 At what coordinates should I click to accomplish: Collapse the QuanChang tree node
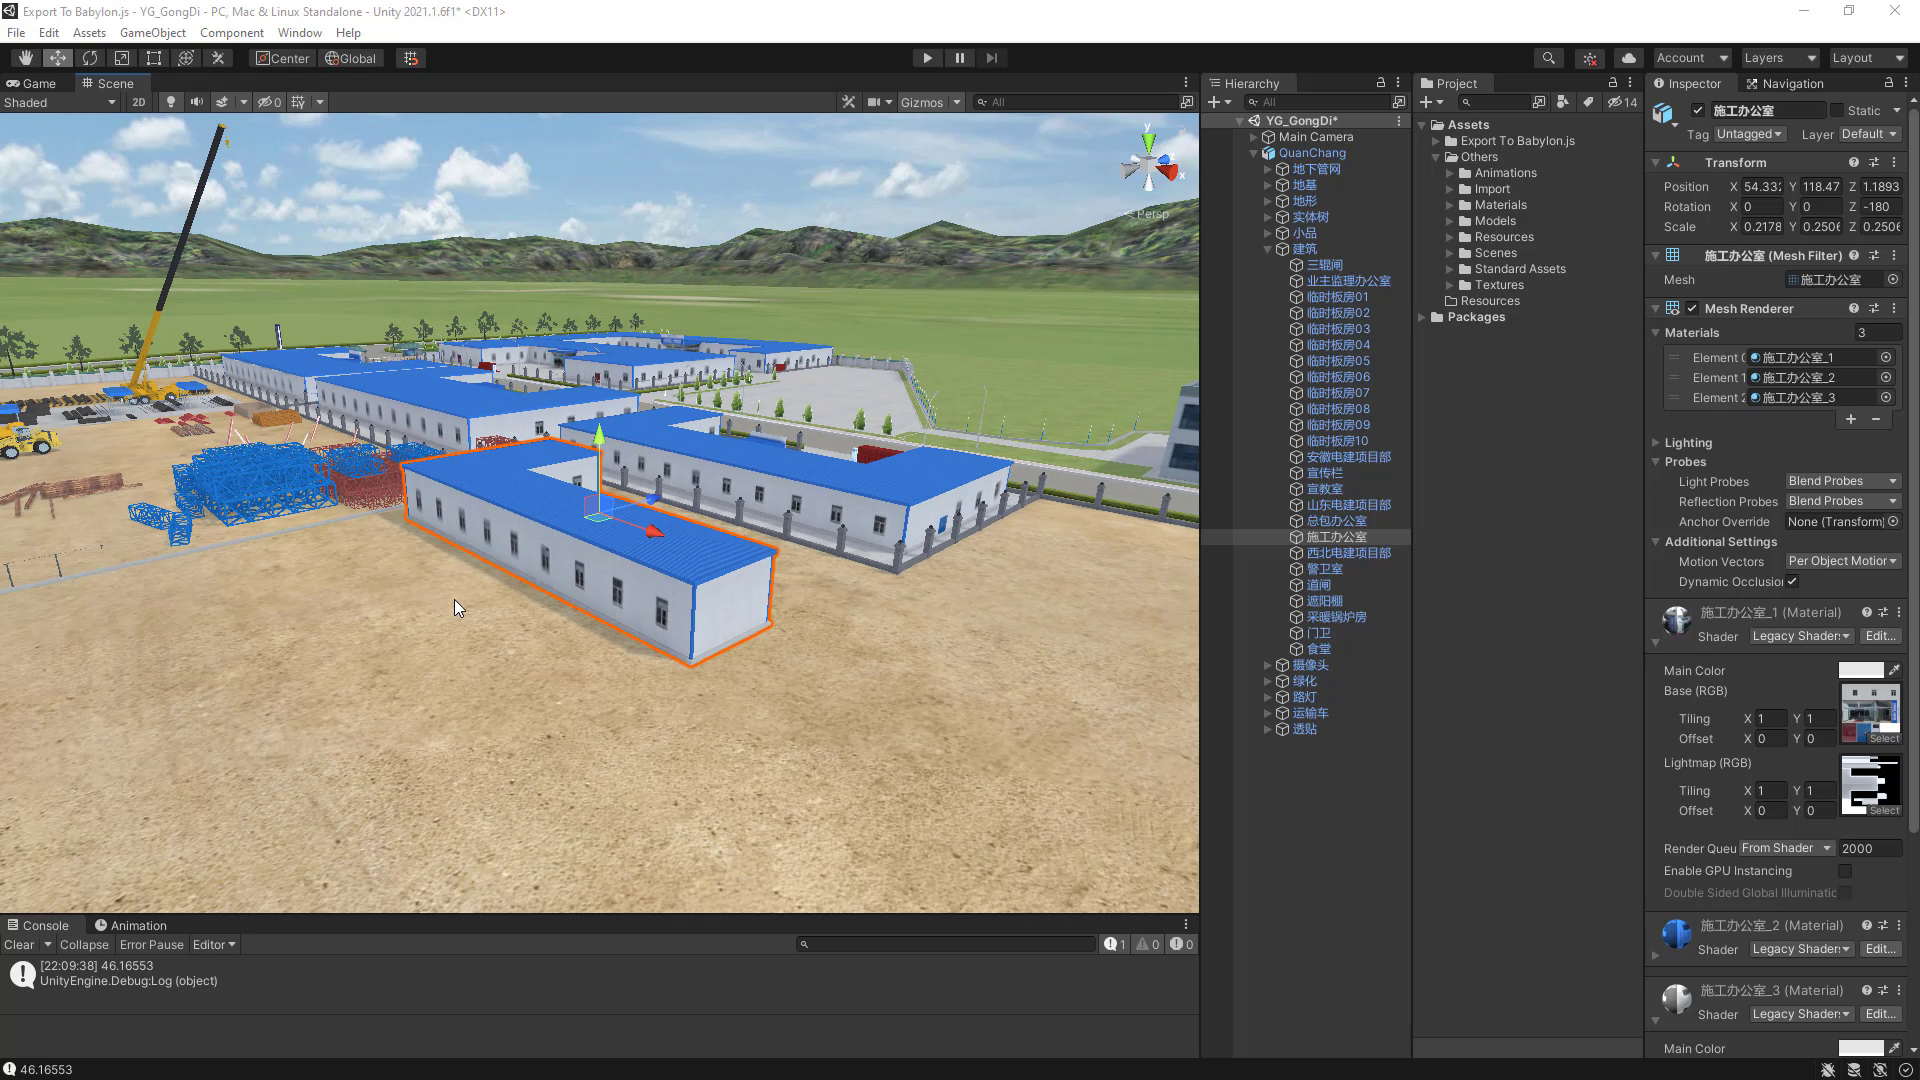click(1254, 154)
